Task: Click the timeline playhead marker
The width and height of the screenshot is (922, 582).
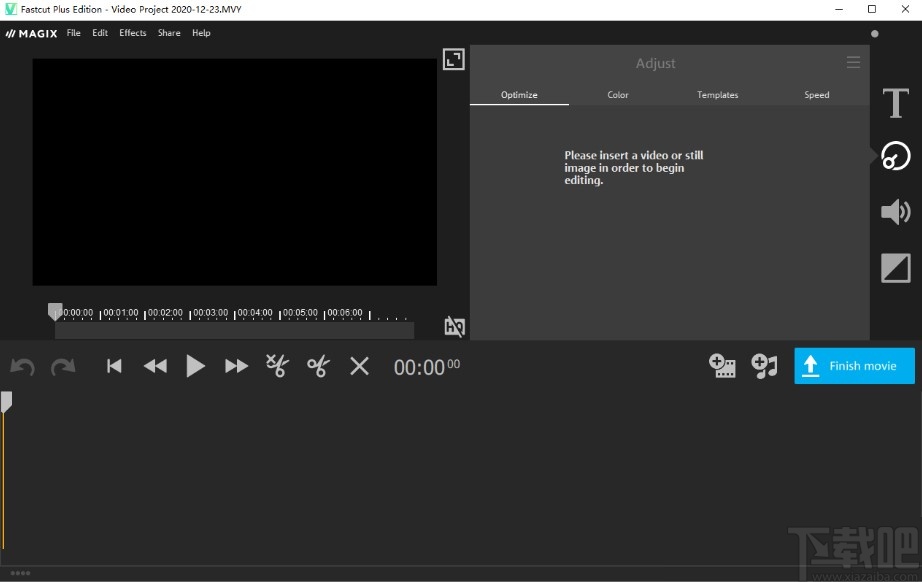Action: [x=55, y=312]
